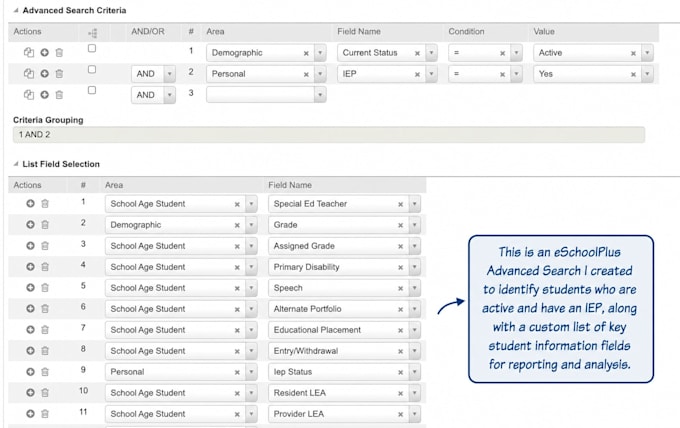The width and height of the screenshot is (680, 428).
Task: Copy criteria row 1 using its copy icon
Action: coord(29,52)
